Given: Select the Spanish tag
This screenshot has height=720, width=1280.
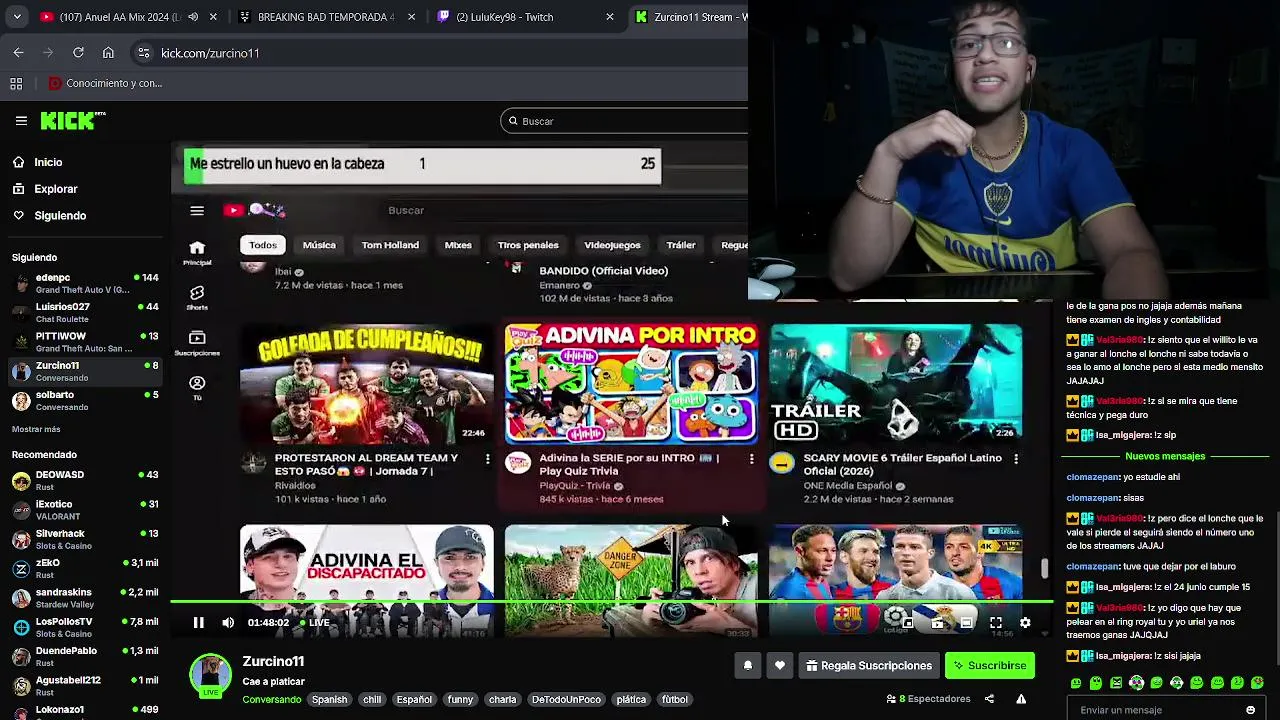Looking at the screenshot, I should [329, 700].
